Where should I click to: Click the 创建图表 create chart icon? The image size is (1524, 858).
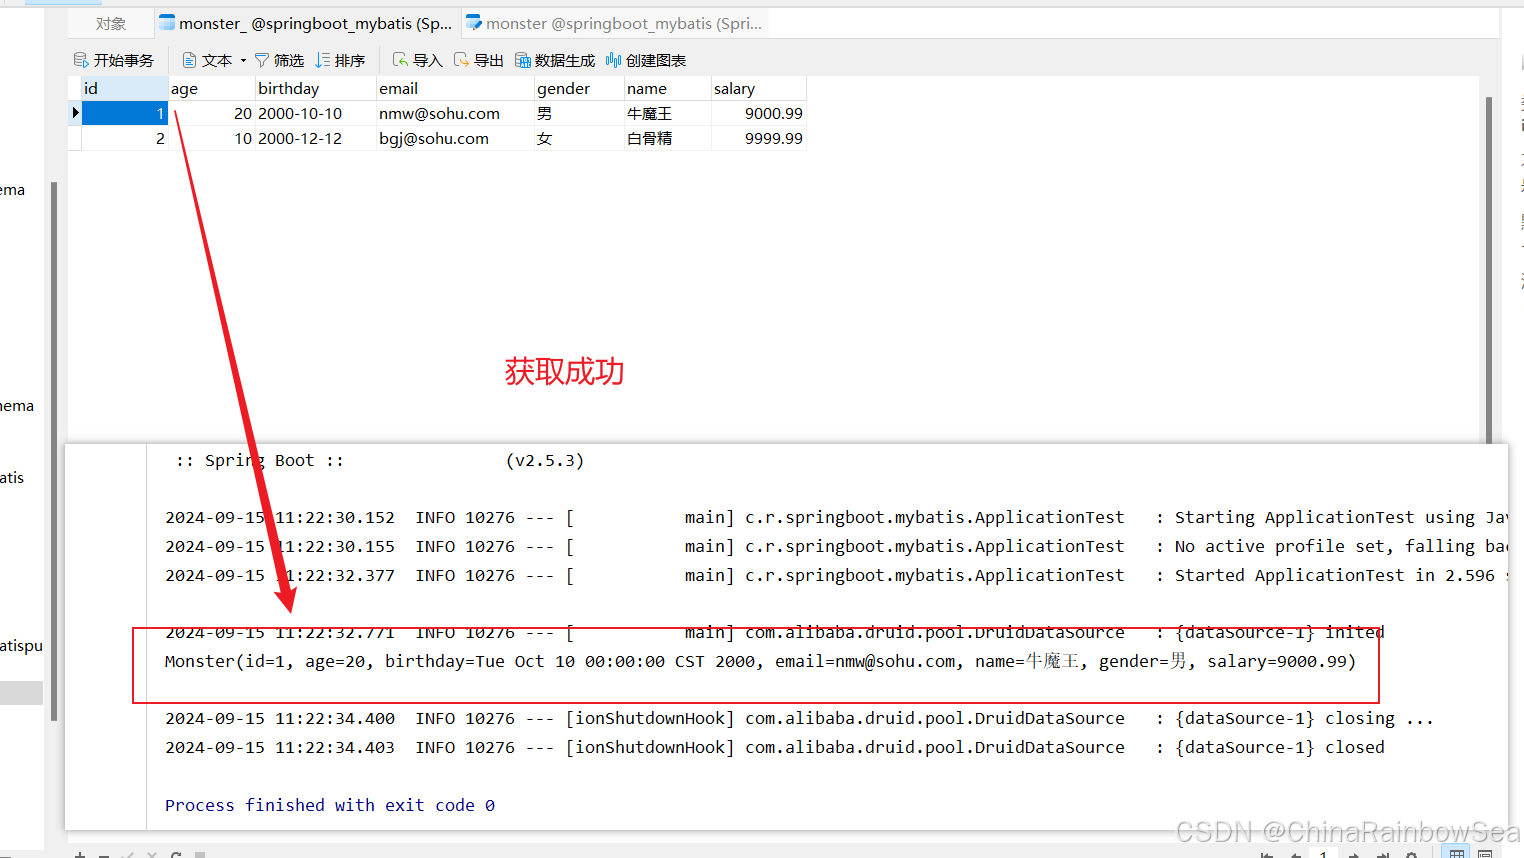[x=613, y=61]
